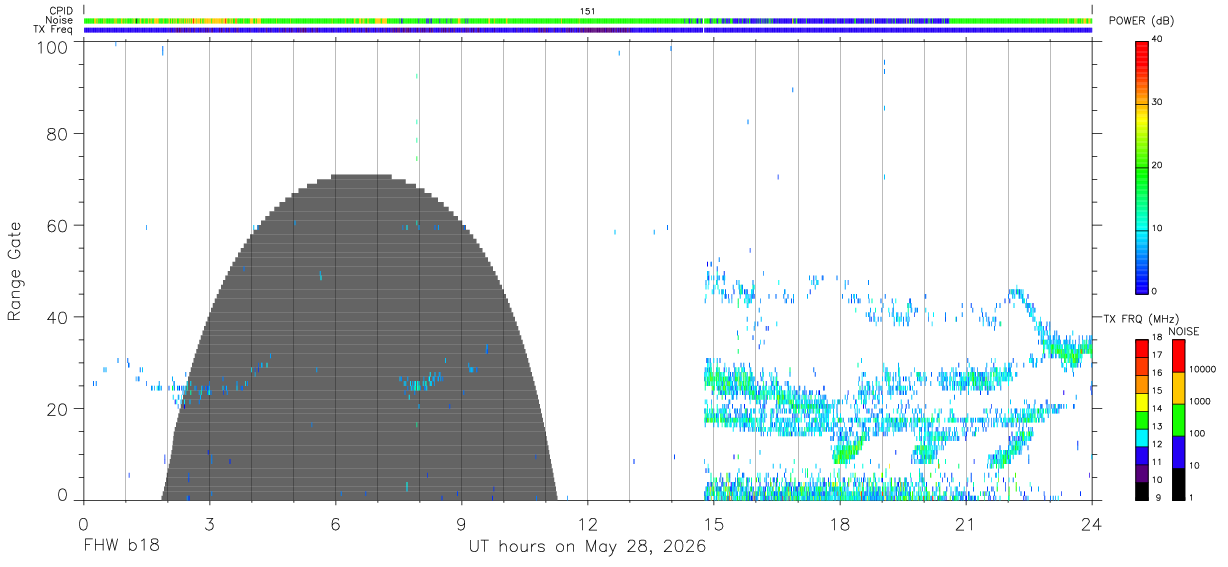Click the 18 tick on UT hours axis

point(839,524)
